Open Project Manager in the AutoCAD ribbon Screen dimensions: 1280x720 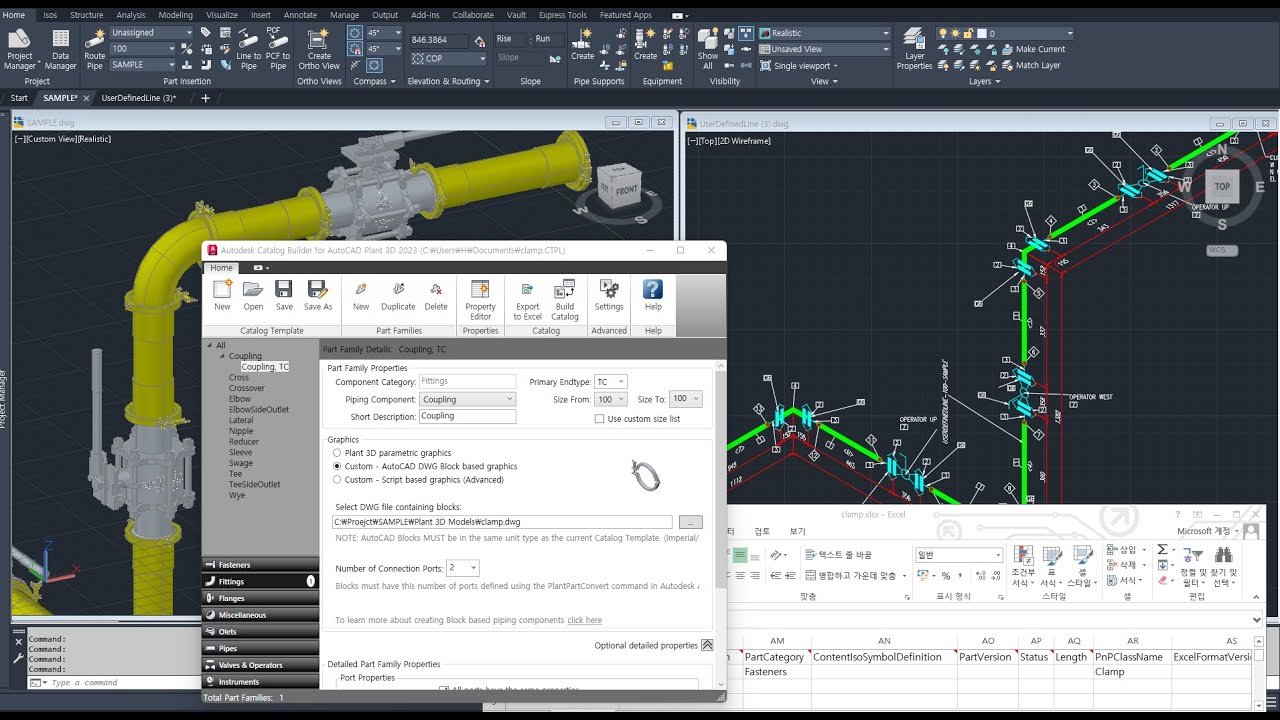coord(20,48)
